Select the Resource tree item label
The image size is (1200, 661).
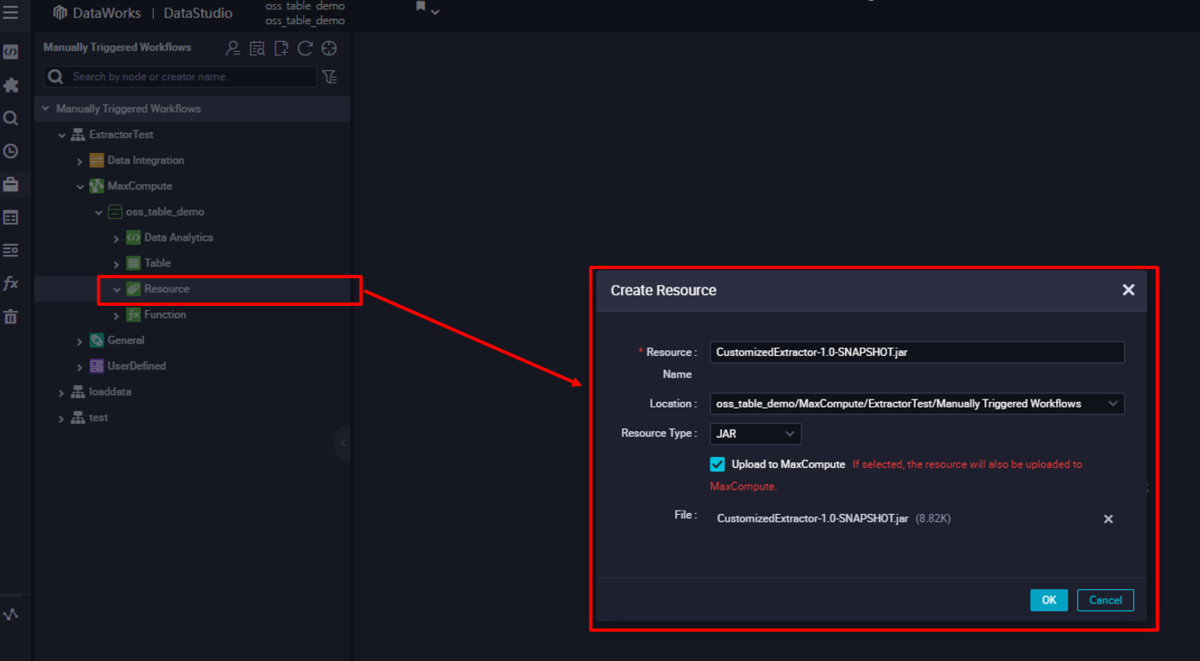pos(167,289)
